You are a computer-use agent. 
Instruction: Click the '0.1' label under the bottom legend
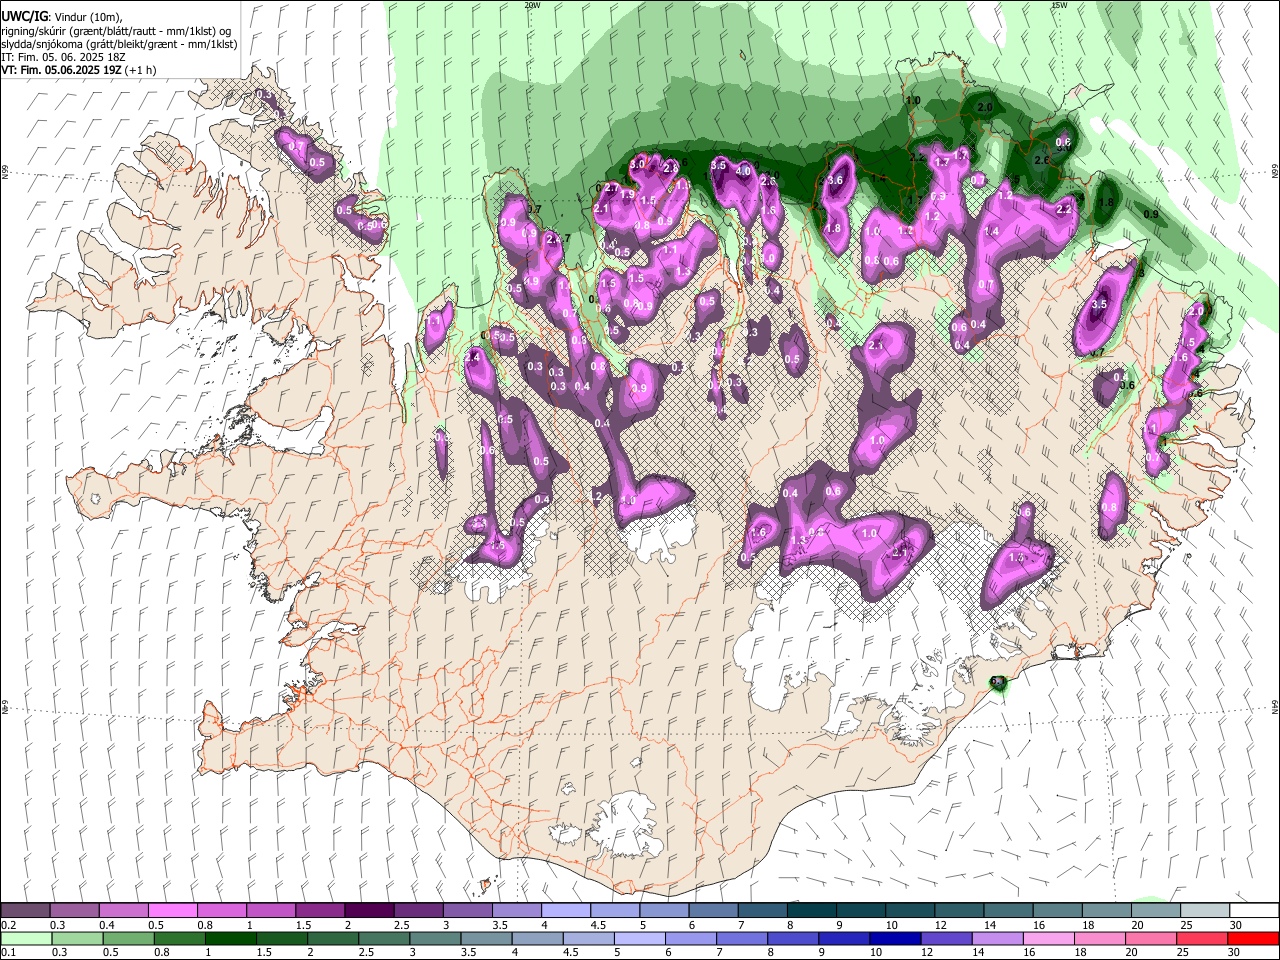(9, 953)
